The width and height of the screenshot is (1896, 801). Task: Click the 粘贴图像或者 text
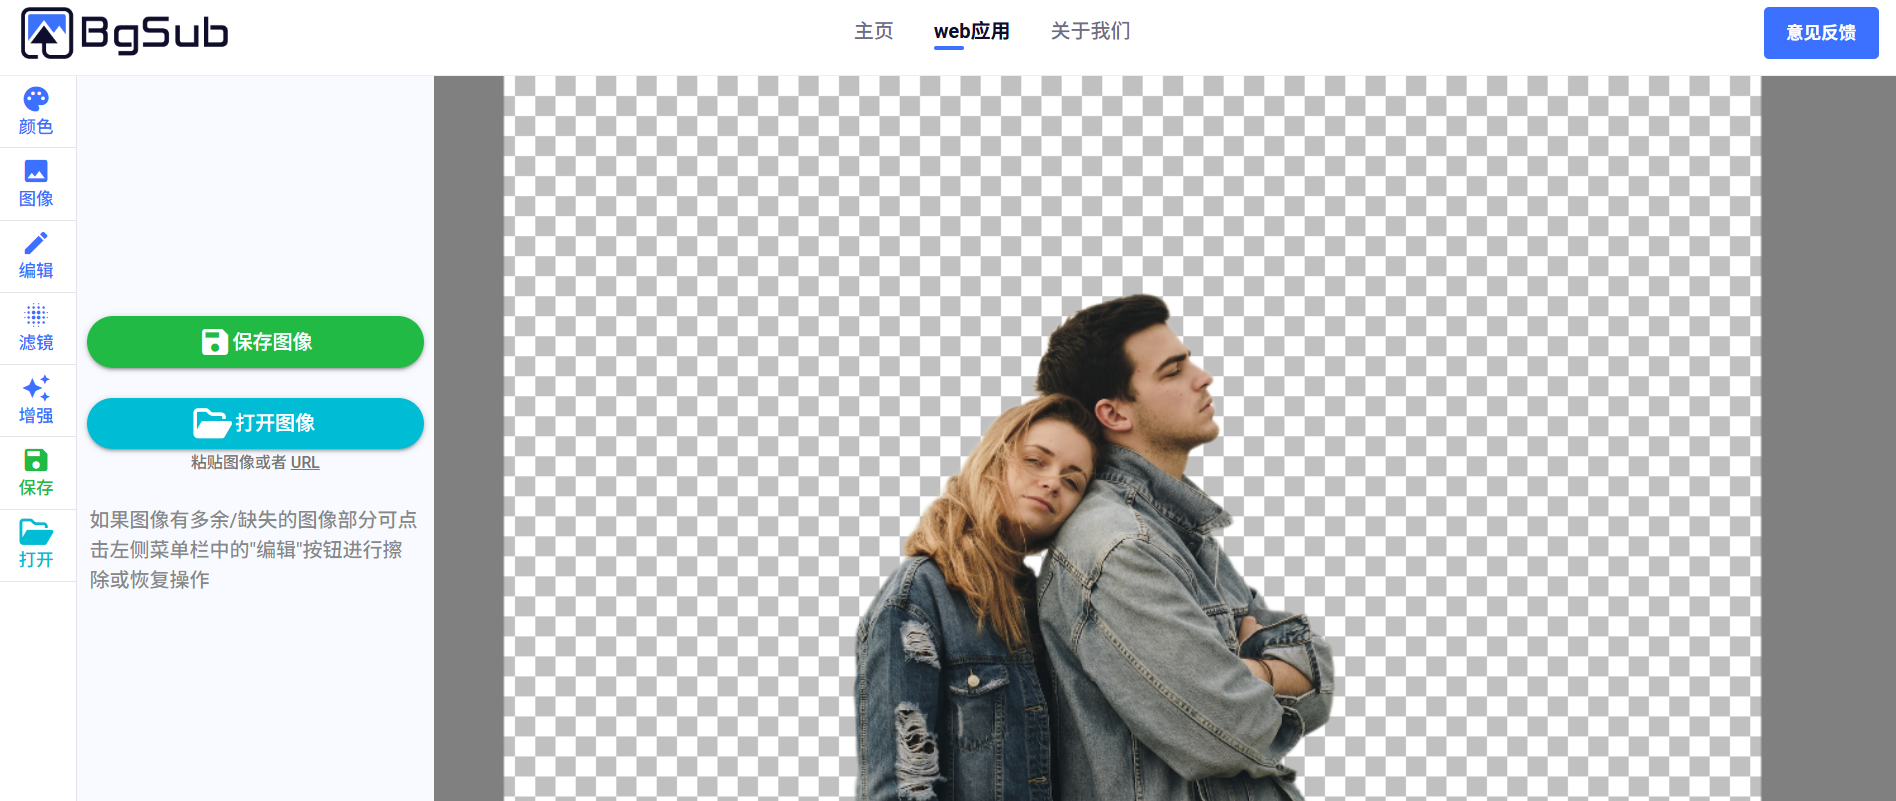(x=239, y=463)
